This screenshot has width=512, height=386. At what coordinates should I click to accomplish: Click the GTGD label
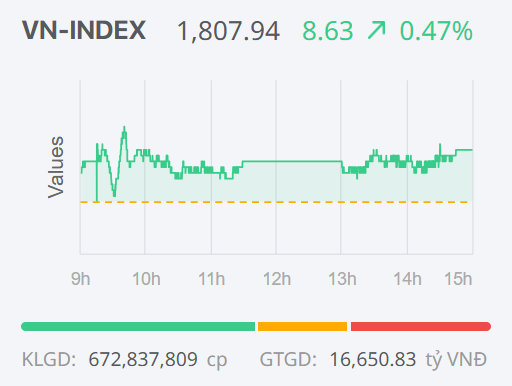(x=288, y=359)
